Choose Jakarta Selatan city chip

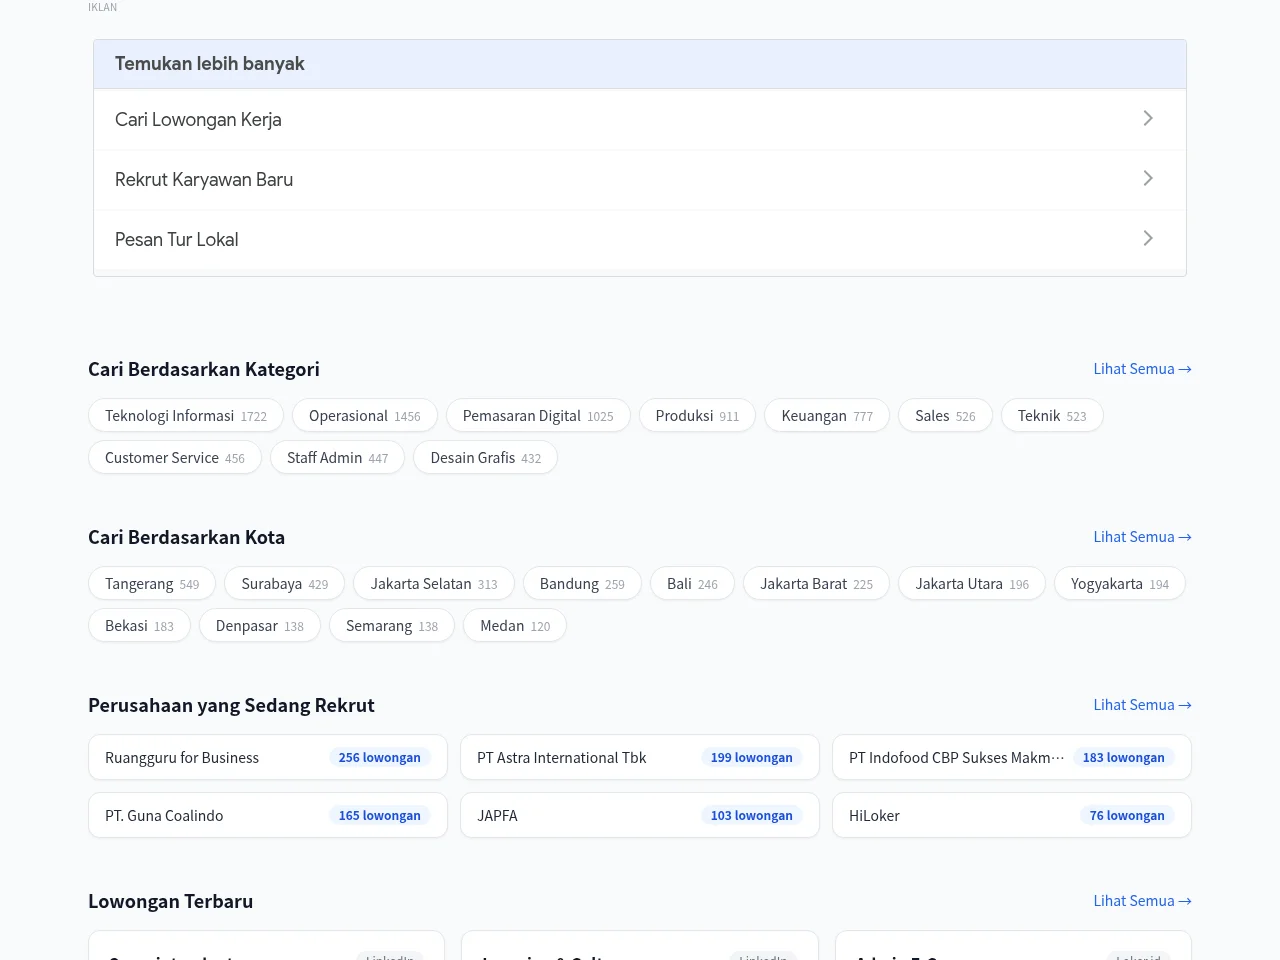(x=434, y=584)
